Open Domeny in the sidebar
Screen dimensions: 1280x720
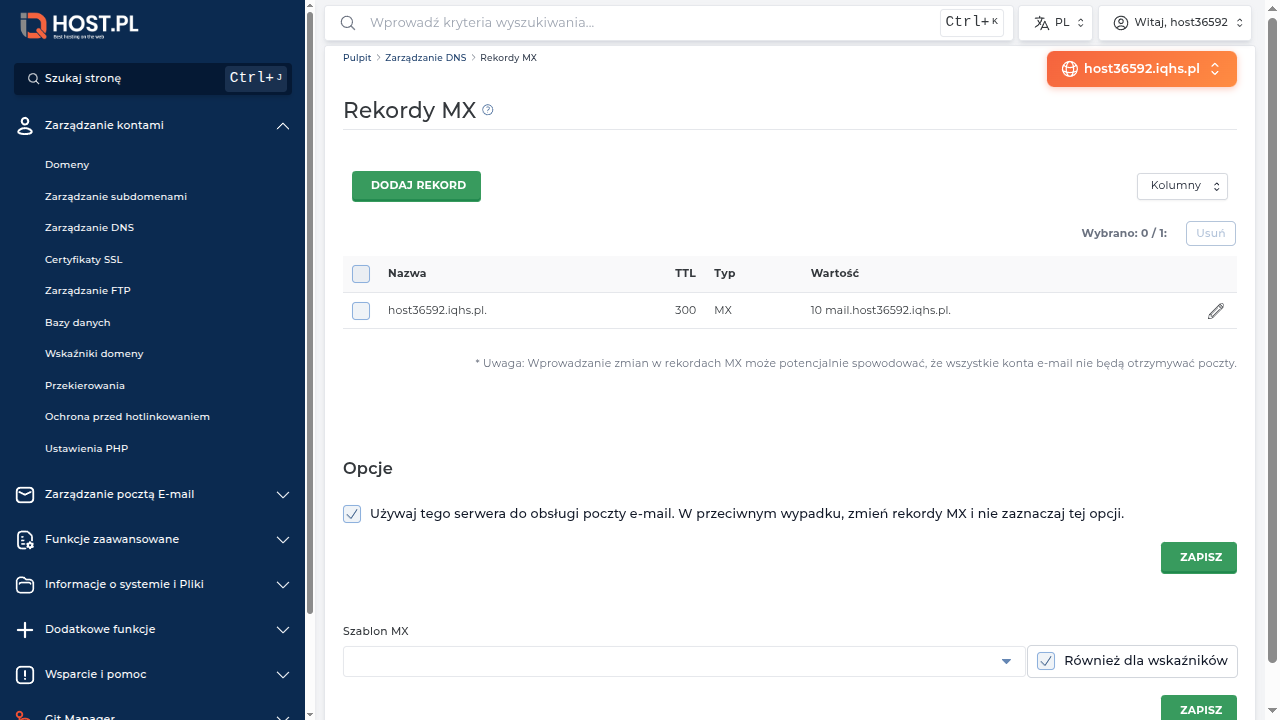pyautogui.click(x=67, y=165)
